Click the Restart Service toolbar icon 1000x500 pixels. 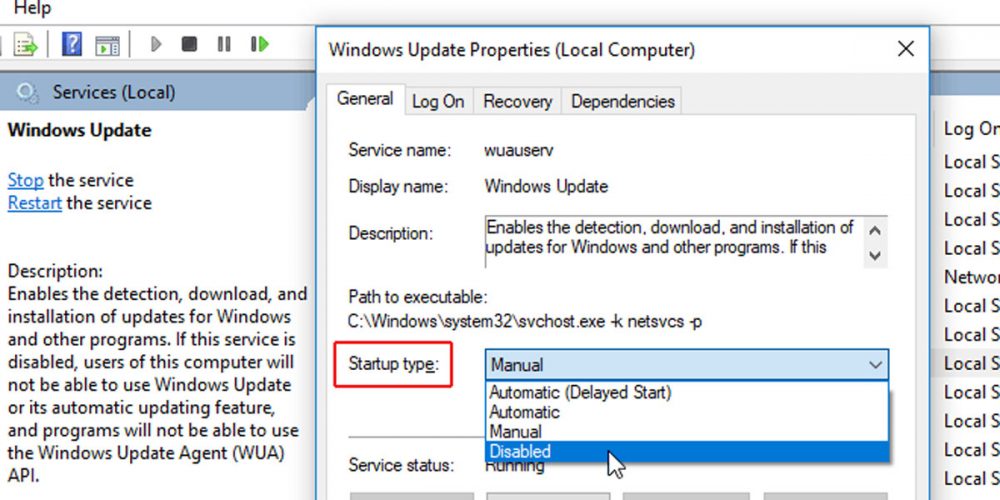pyautogui.click(x=260, y=44)
